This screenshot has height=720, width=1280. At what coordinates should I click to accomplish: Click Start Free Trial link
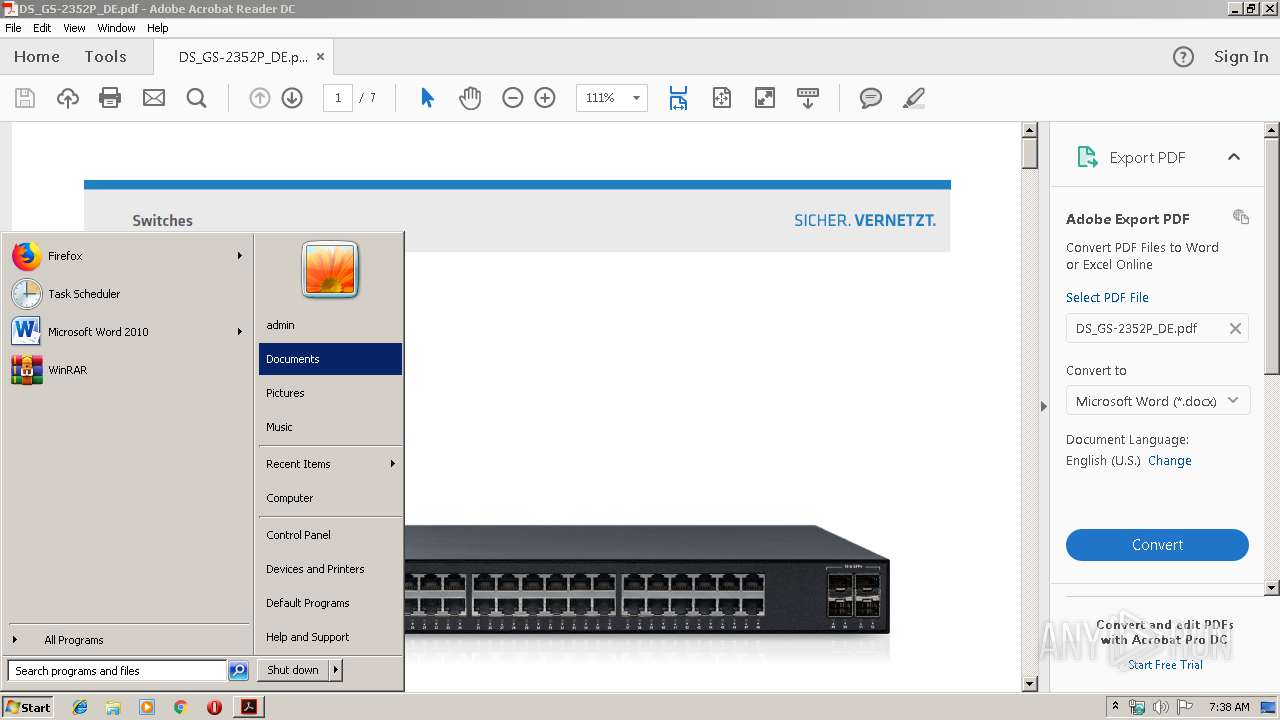pos(1165,665)
